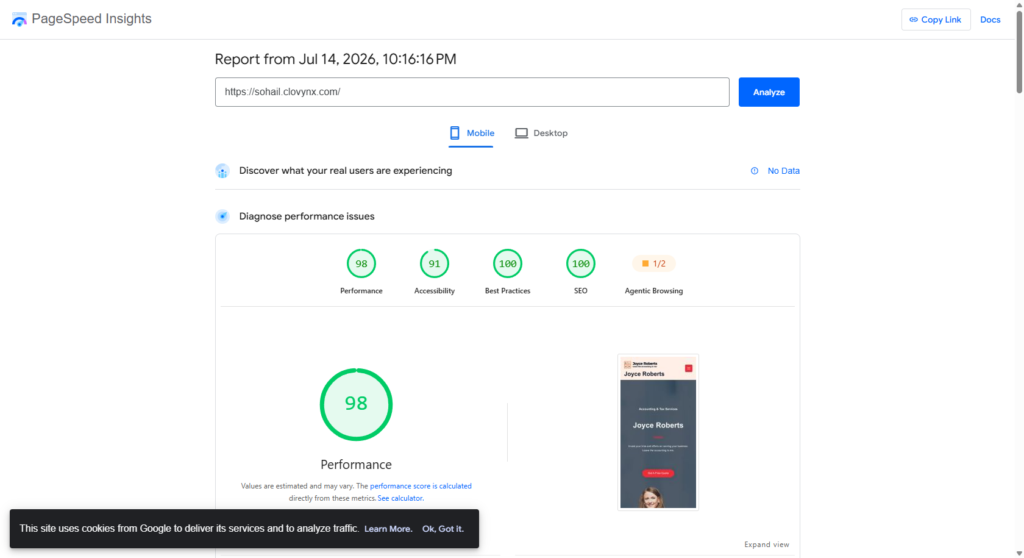Select the Best Practices 100 gauge
Viewport: 1024px width, 558px height.
[507, 264]
